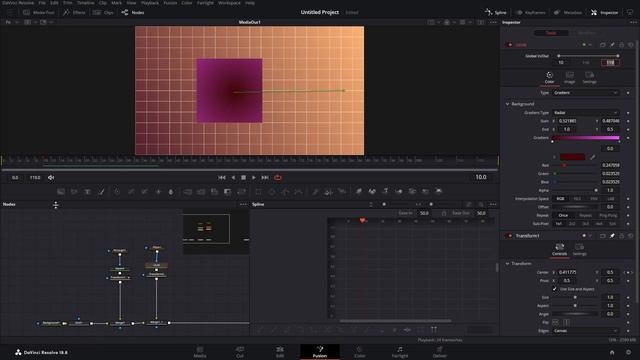Screen dimensions: 640x360
Task: Toggle loop playback button
Action: 278,178
